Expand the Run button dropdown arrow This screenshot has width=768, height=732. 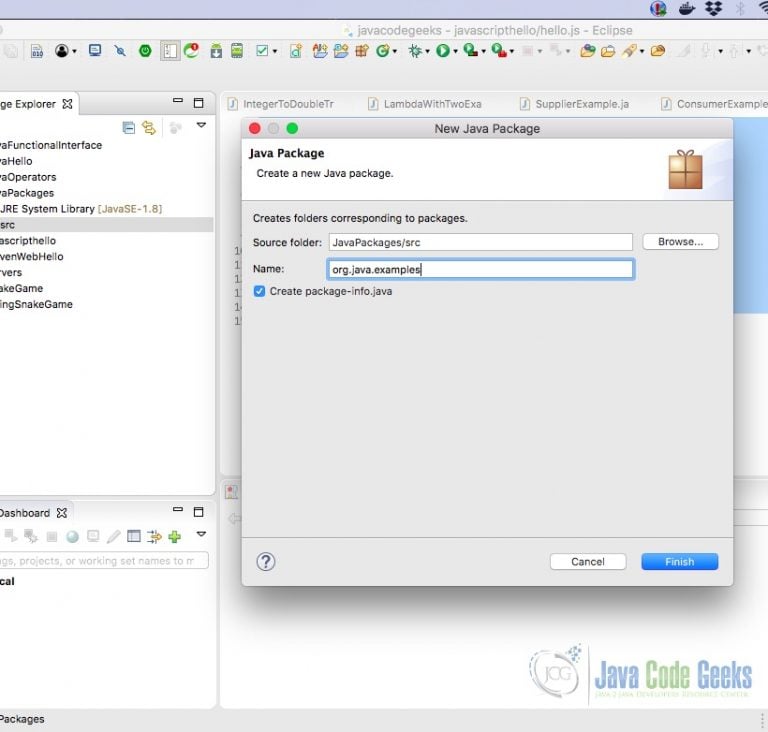(x=456, y=51)
